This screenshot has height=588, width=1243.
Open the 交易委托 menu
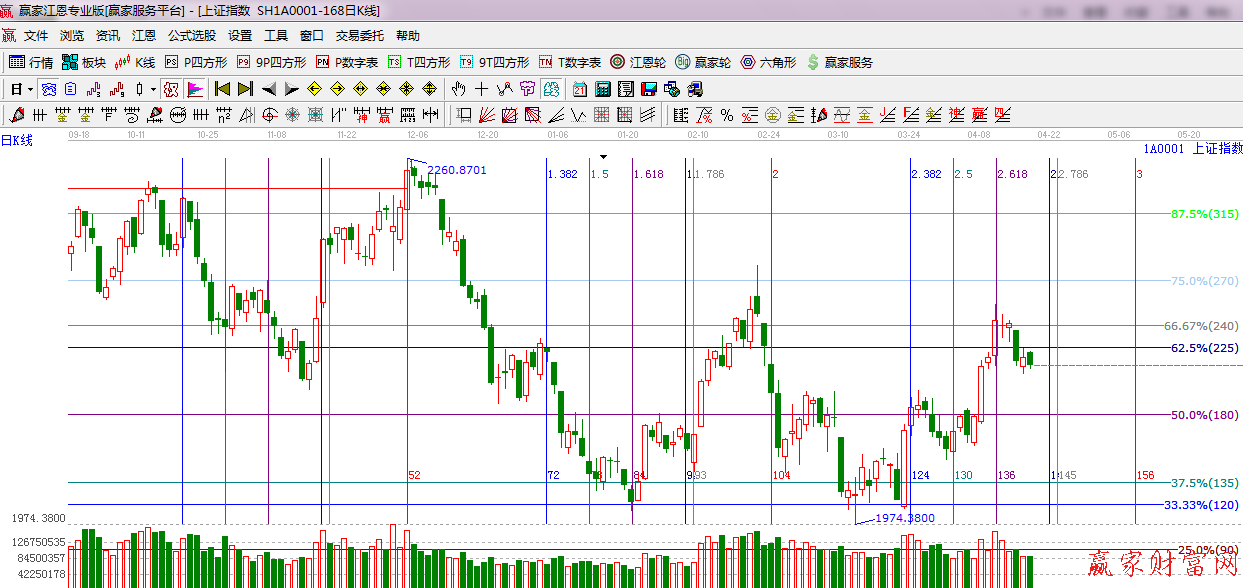(359, 35)
